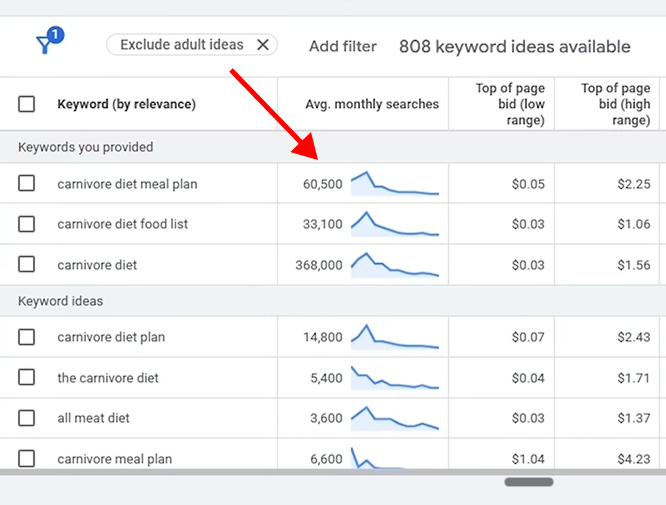
Task: Click keyword 'the carnivore diet'
Action: click(108, 378)
